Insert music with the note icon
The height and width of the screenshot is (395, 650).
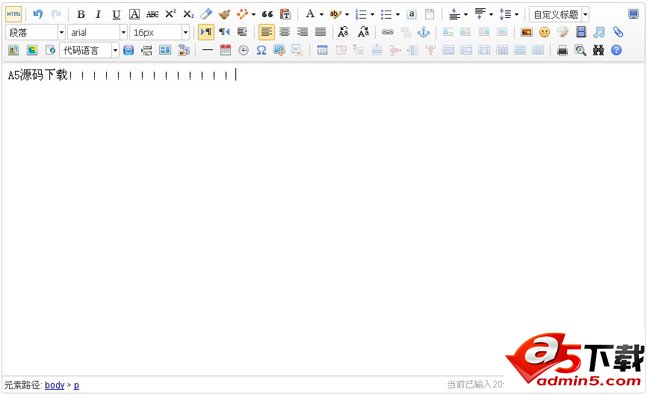coord(599,32)
